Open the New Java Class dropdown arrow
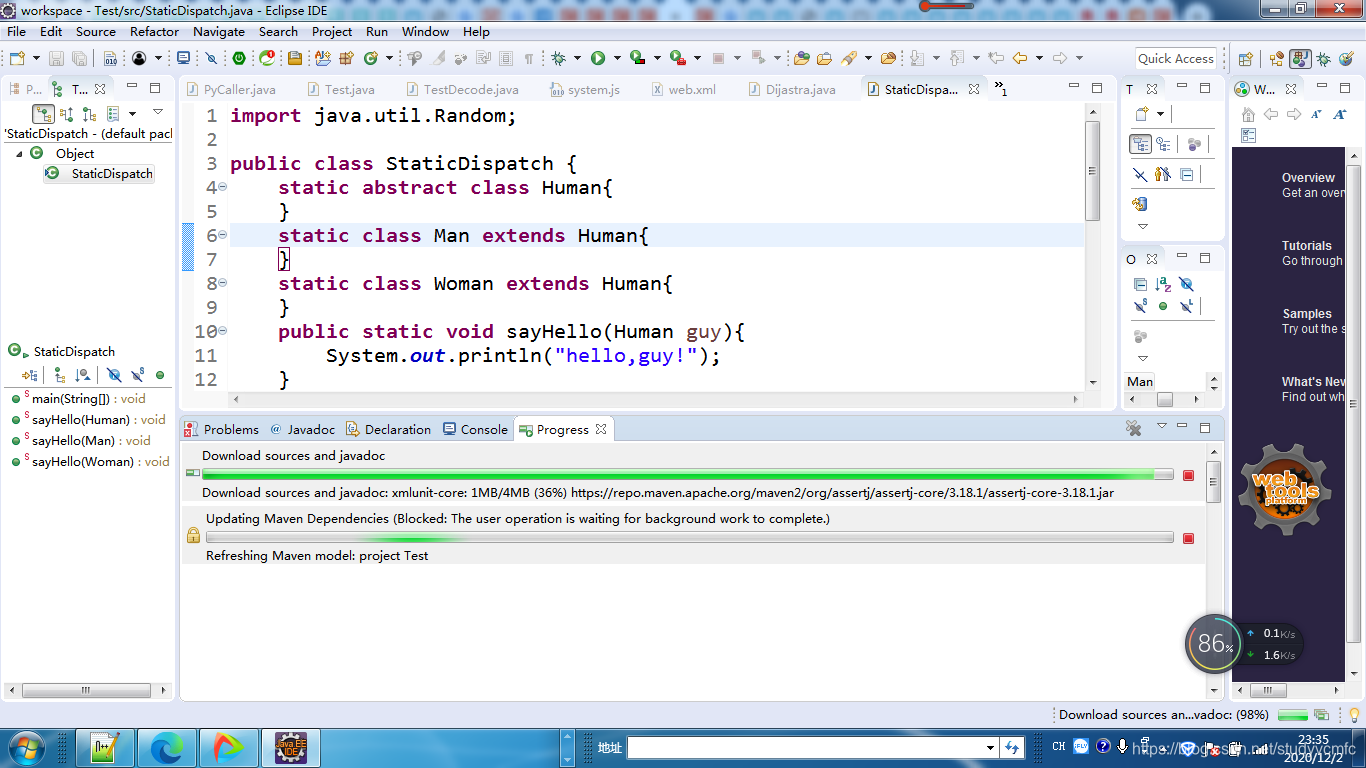 tap(388, 59)
